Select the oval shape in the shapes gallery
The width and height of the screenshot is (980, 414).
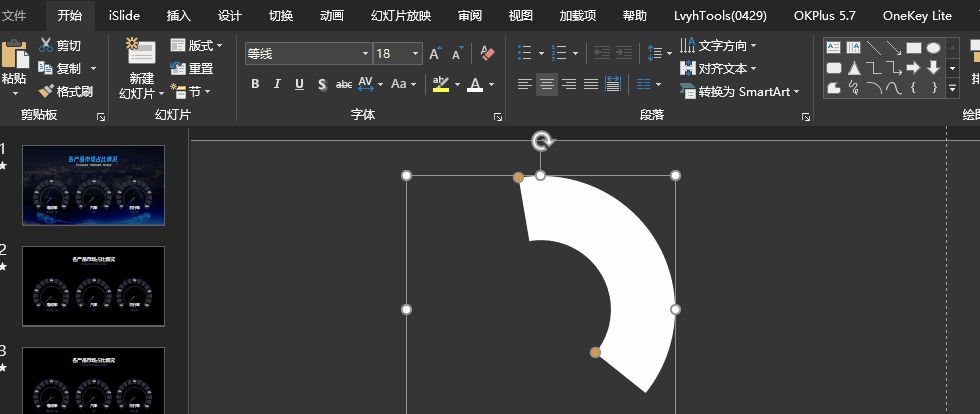click(x=933, y=47)
